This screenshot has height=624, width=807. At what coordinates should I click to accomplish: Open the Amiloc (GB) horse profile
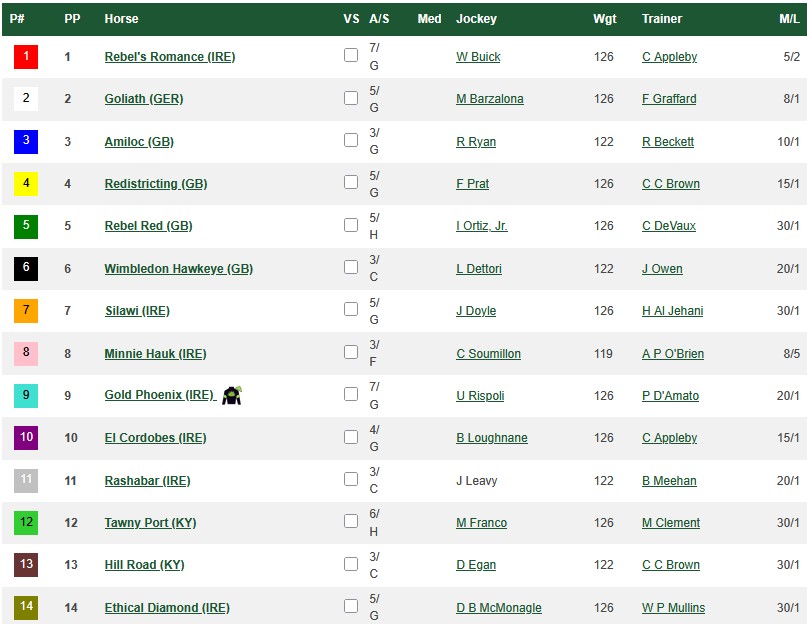139,142
